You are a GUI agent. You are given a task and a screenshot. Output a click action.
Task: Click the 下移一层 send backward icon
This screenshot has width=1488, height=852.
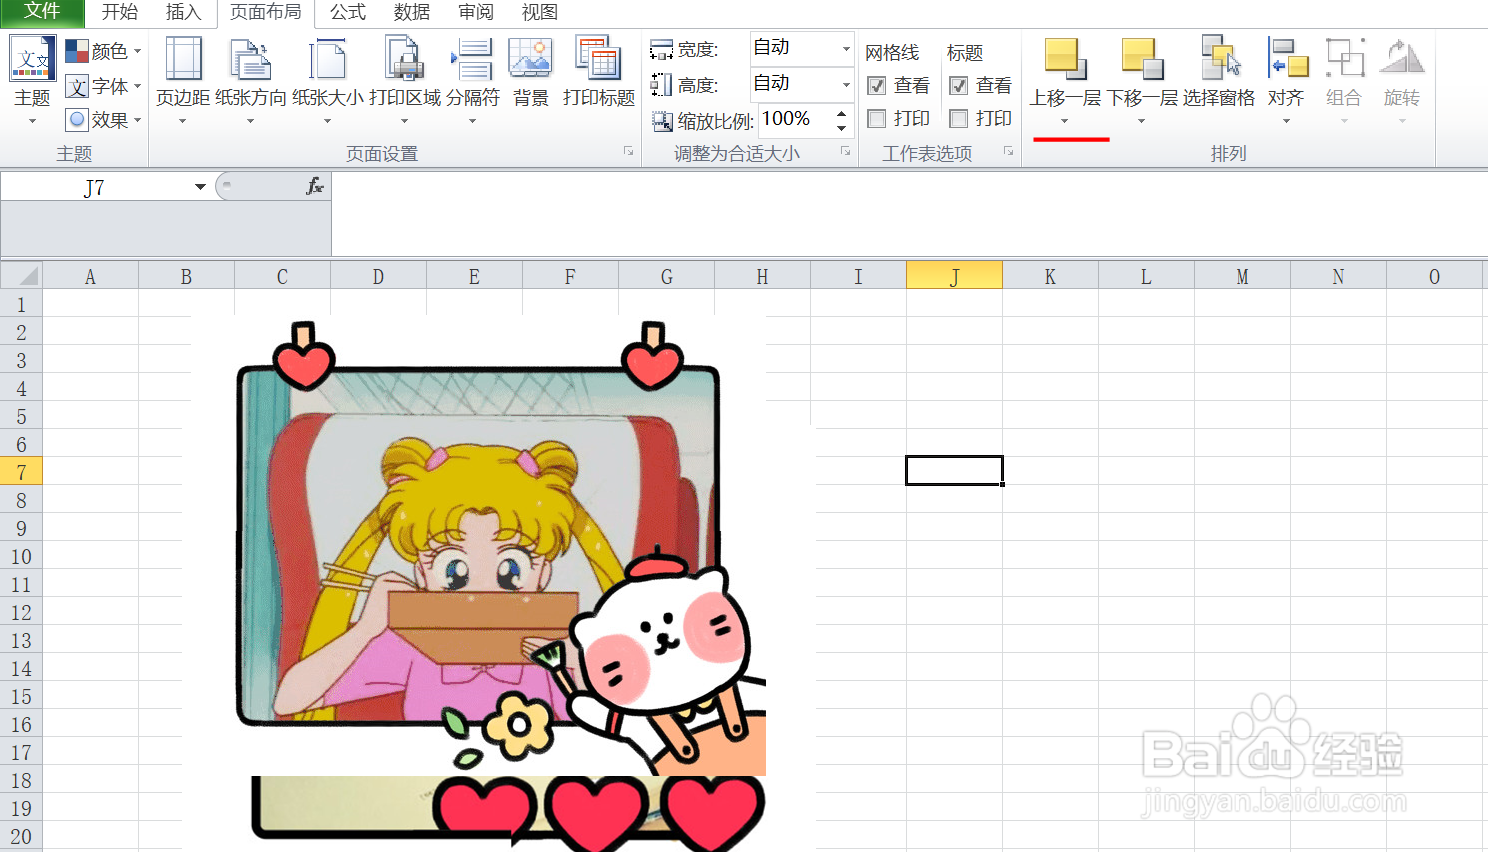click(x=1142, y=59)
